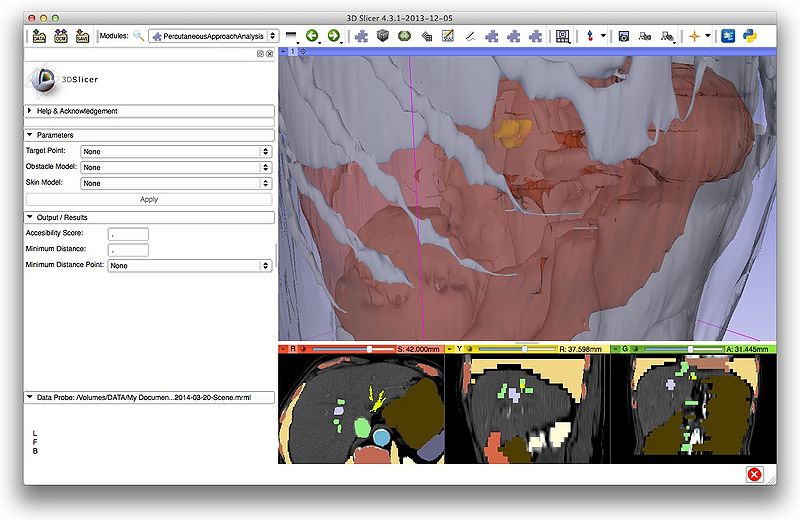Image resolution: width=800 pixels, height=520 pixels.
Task: Click the module search magnifier icon
Action: coord(139,36)
